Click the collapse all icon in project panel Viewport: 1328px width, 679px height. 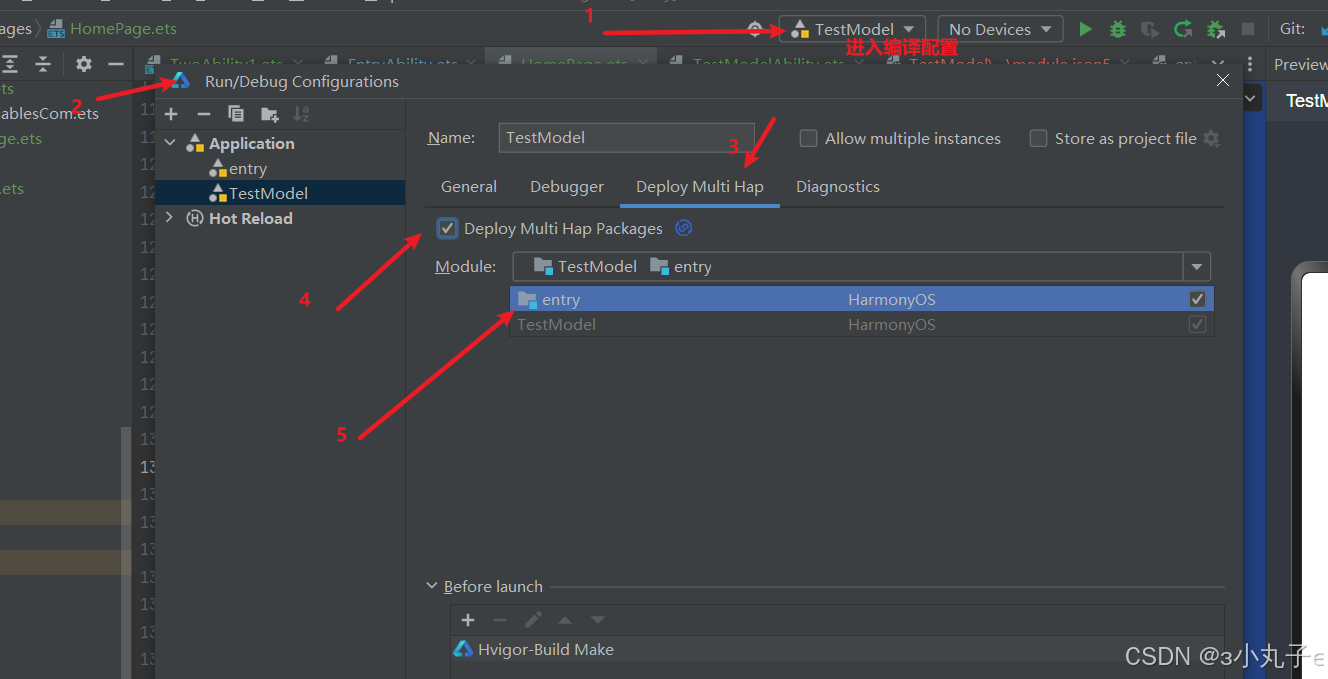point(43,64)
